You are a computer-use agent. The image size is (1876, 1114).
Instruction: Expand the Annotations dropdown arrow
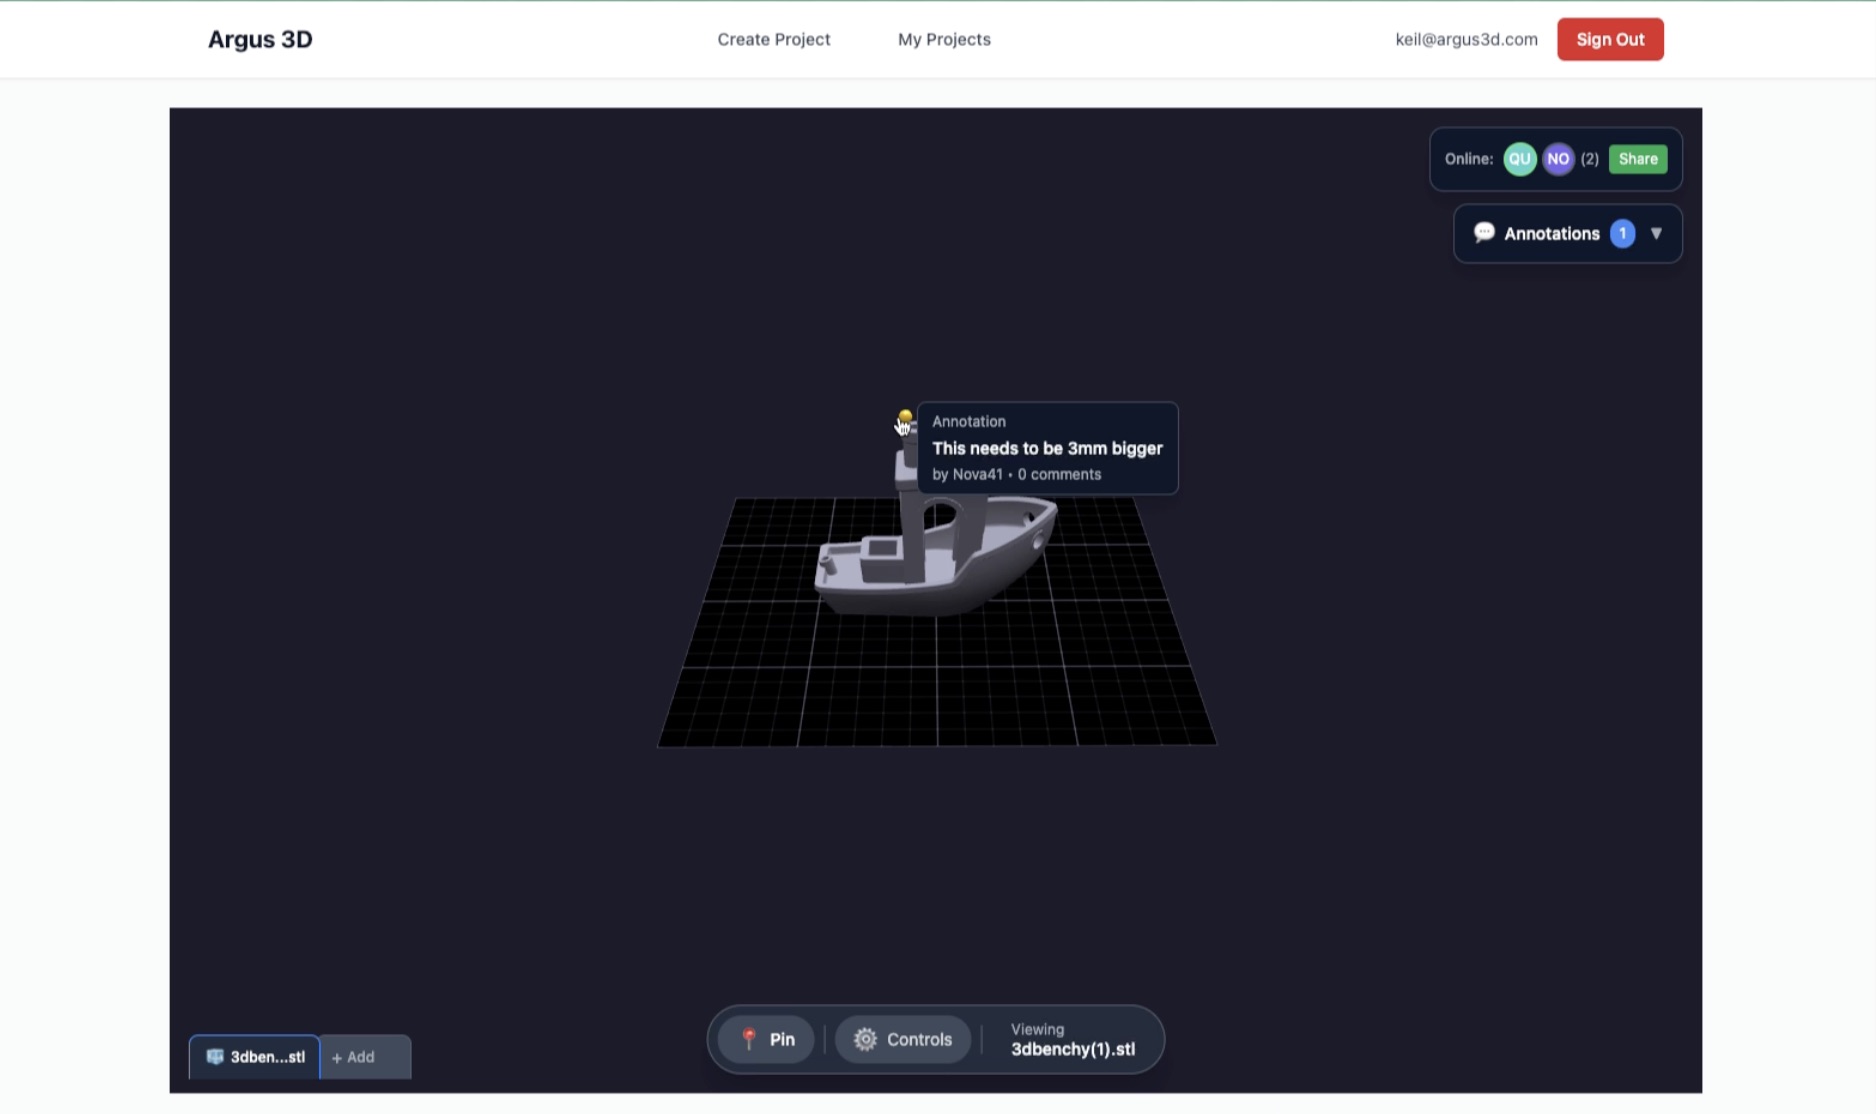pos(1658,233)
